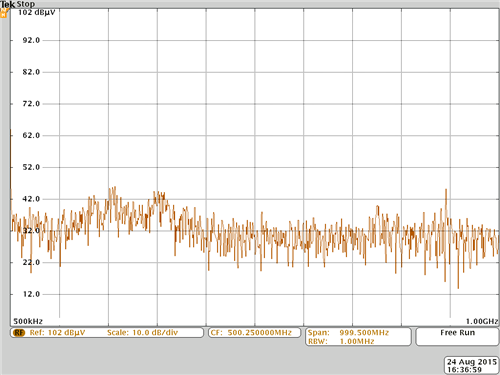
Task: Select the Scale: 10.0 dB/div readout
Action: [142, 333]
